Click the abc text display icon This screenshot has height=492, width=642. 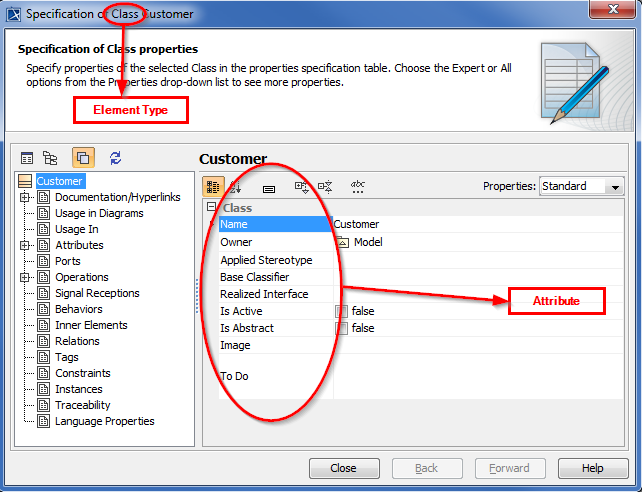(x=357, y=186)
